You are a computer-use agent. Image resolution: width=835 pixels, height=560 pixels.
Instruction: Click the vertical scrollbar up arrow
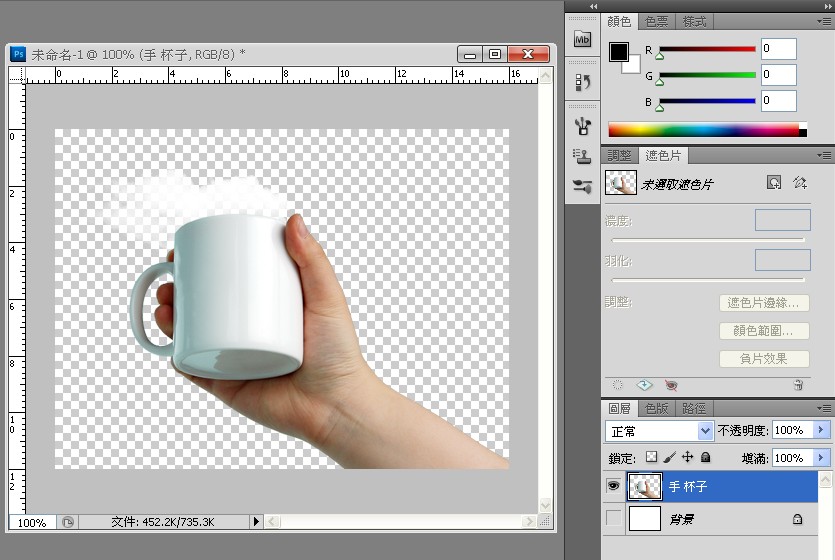545,76
